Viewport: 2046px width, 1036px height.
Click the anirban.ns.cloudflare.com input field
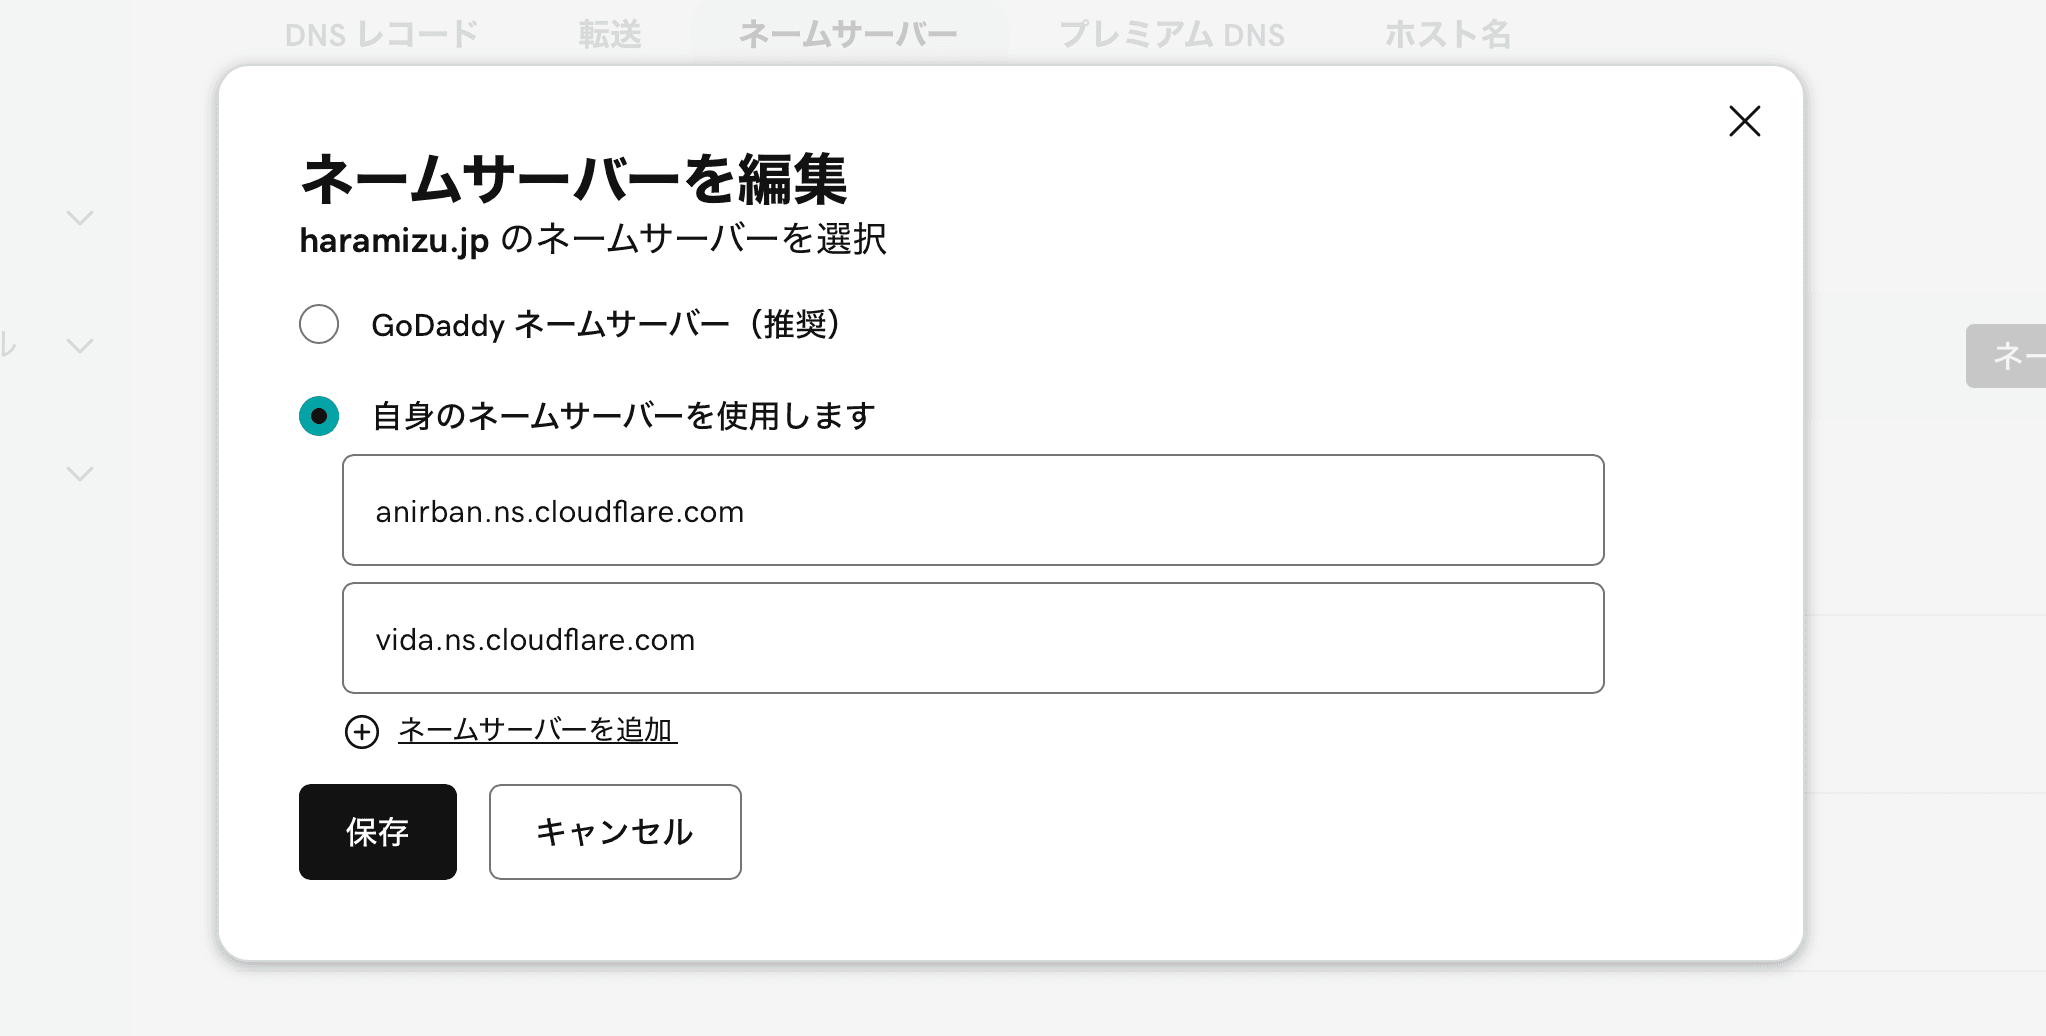click(x=972, y=511)
